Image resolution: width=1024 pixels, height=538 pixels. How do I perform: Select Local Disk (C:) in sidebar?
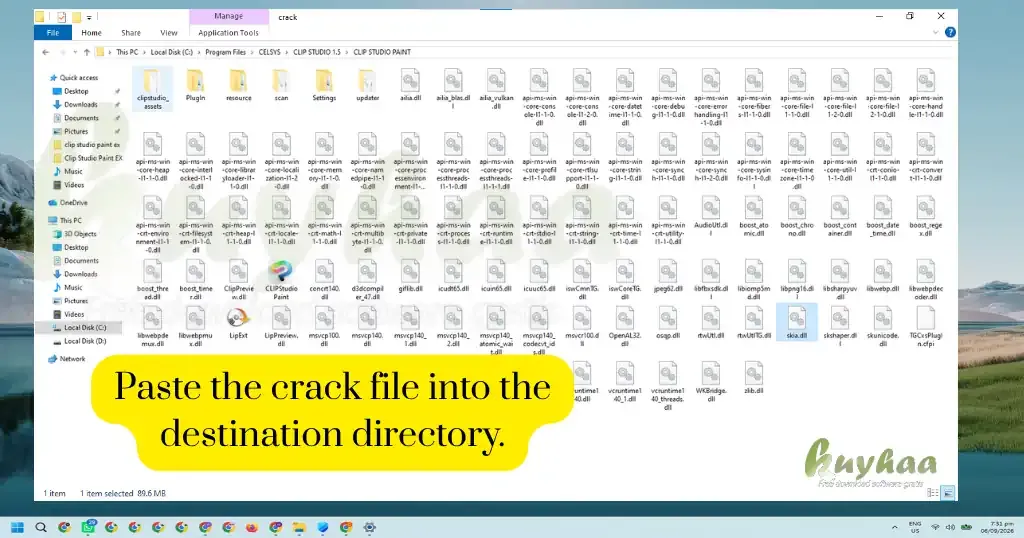point(80,327)
